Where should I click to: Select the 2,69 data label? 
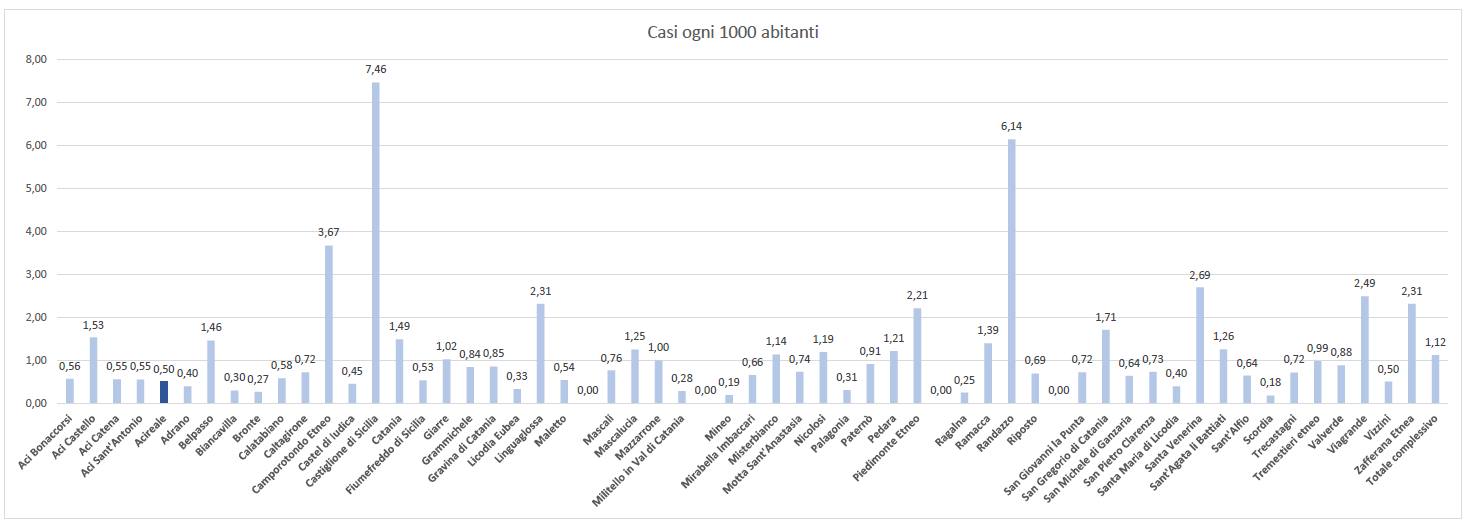[x=1199, y=274]
